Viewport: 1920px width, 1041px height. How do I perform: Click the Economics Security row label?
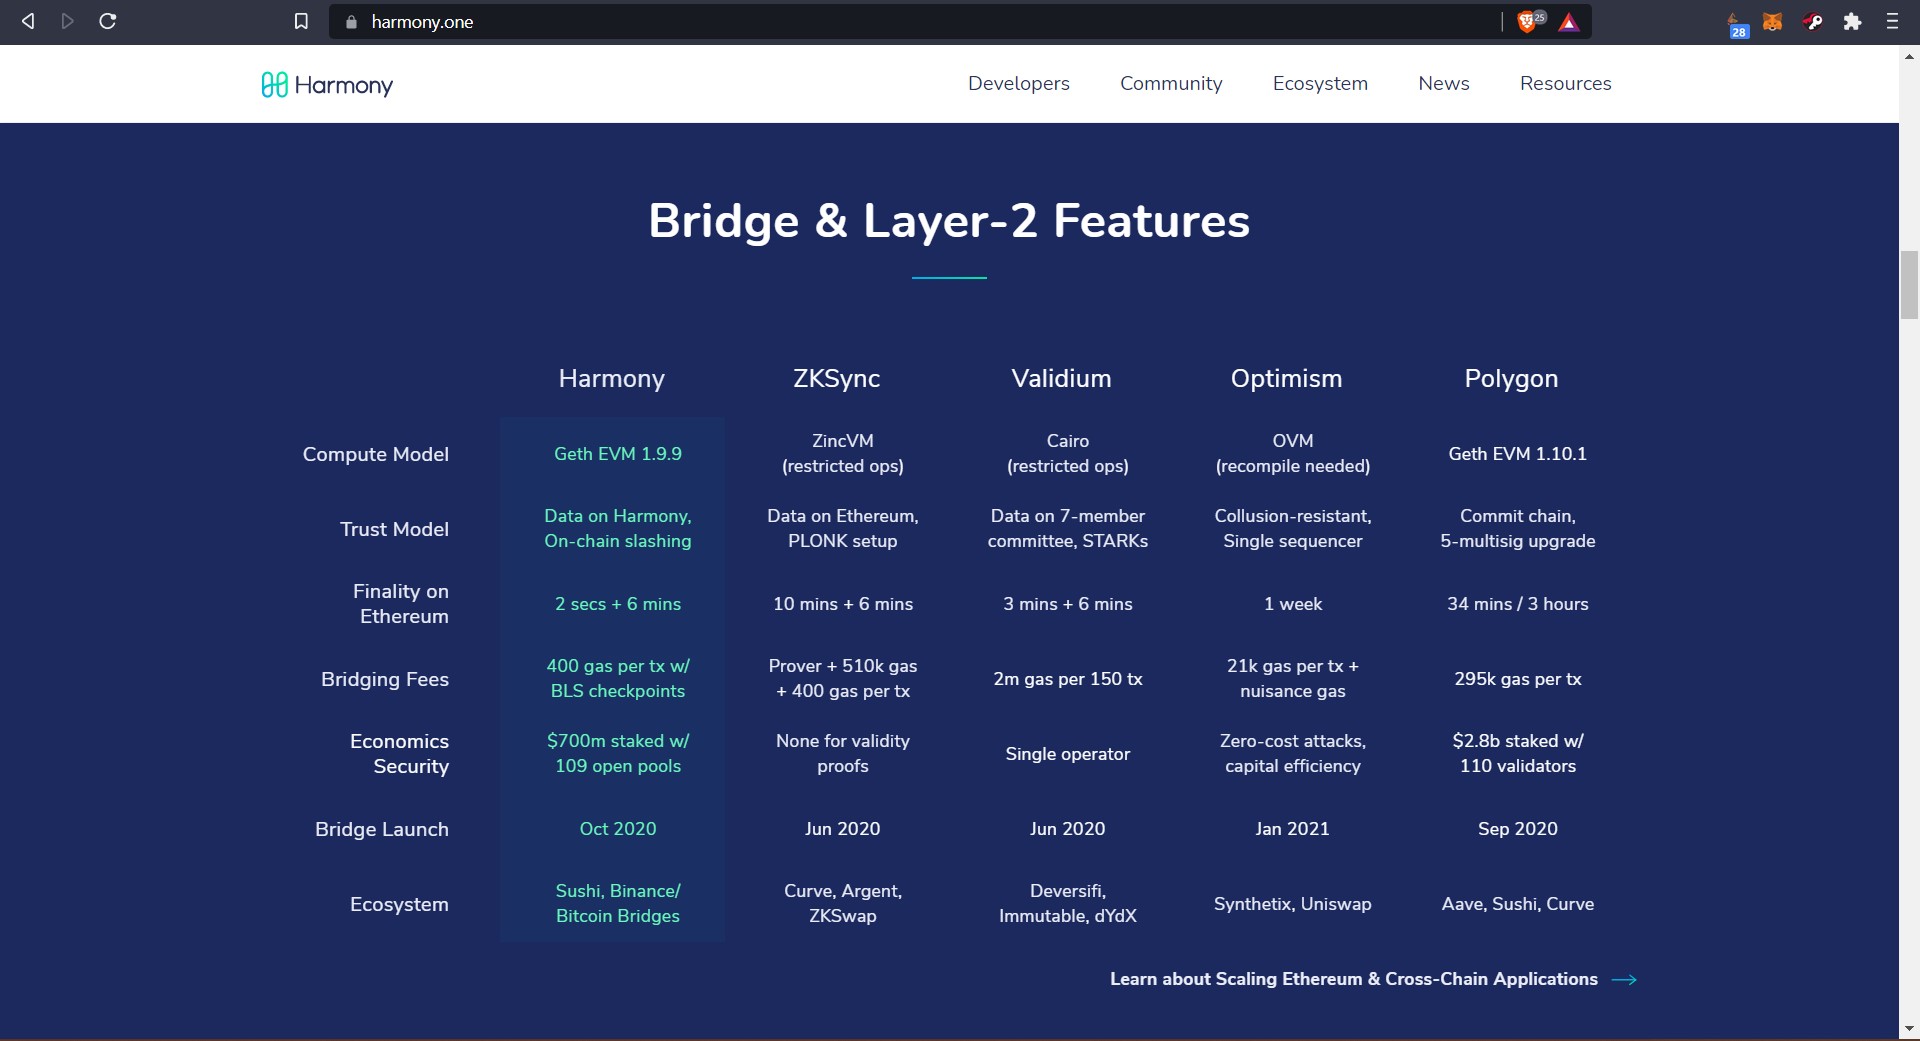click(x=400, y=754)
